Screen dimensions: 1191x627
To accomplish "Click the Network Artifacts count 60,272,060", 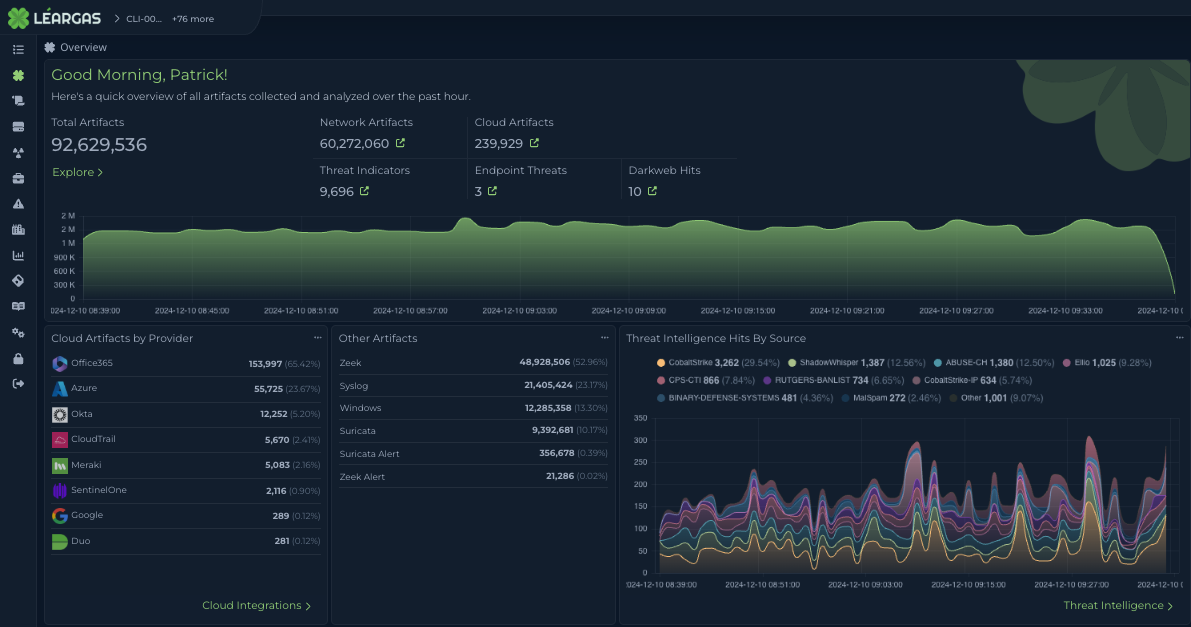I will pos(354,144).
